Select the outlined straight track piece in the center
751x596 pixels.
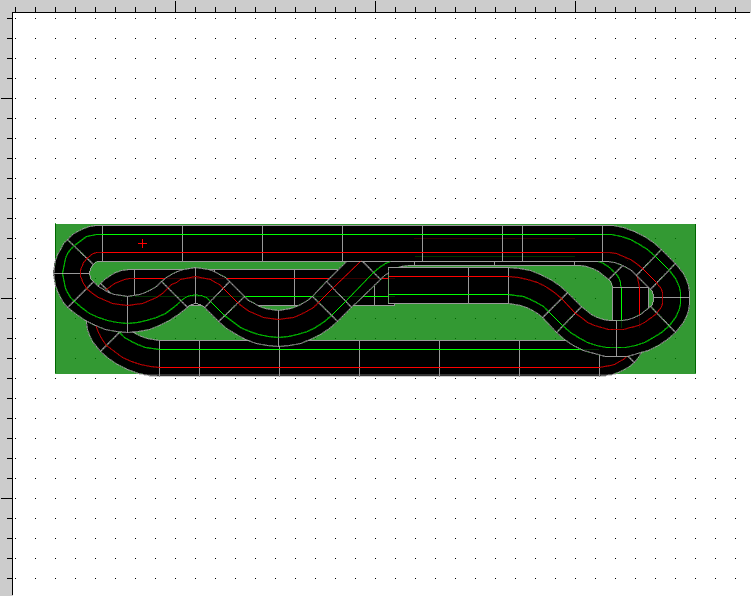coord(428,284)
